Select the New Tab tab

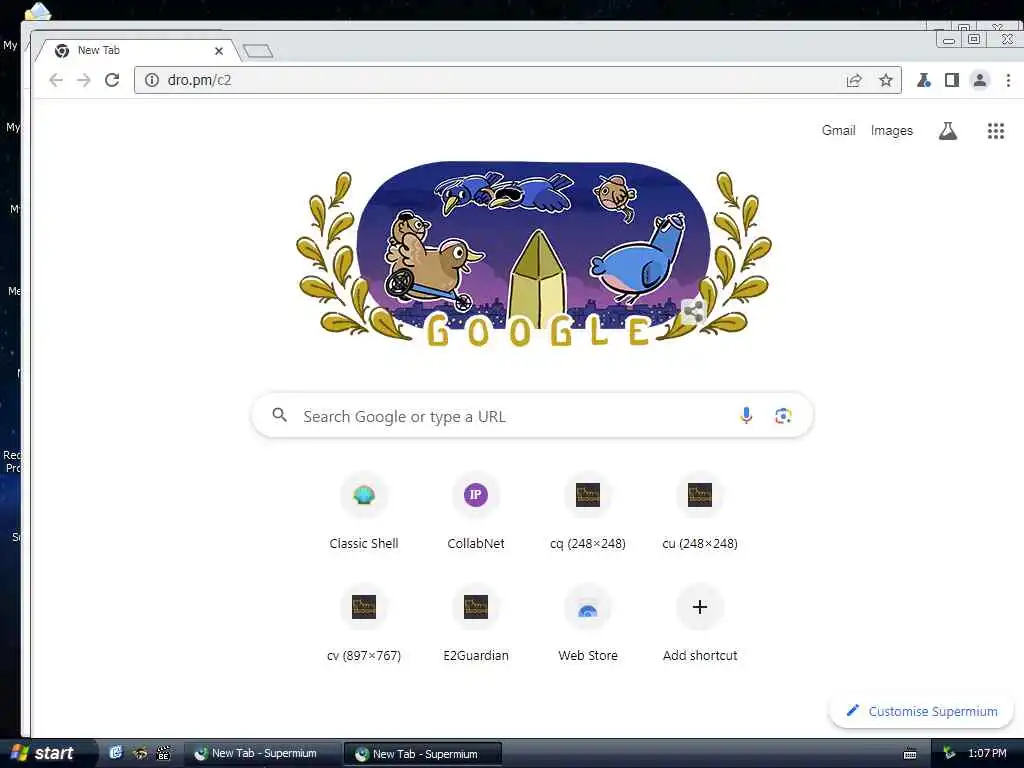point(138,50)
